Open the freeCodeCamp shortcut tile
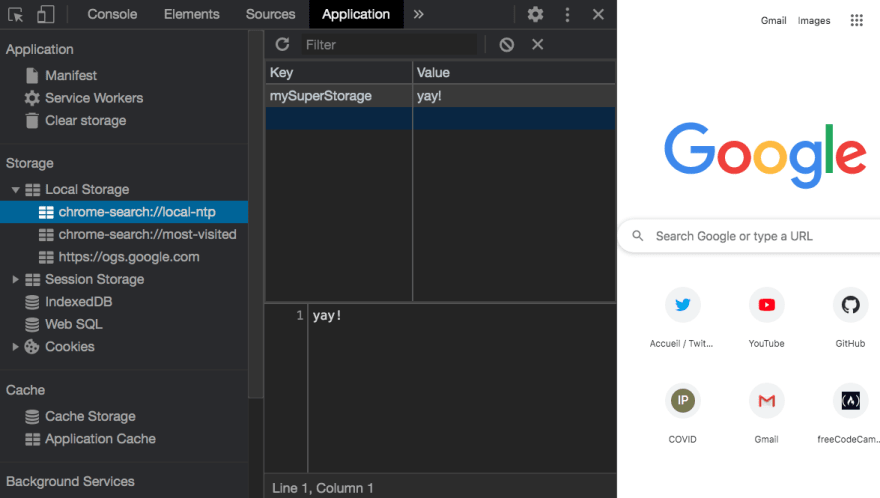The image size is (880, 498). (x=850, y=413)
